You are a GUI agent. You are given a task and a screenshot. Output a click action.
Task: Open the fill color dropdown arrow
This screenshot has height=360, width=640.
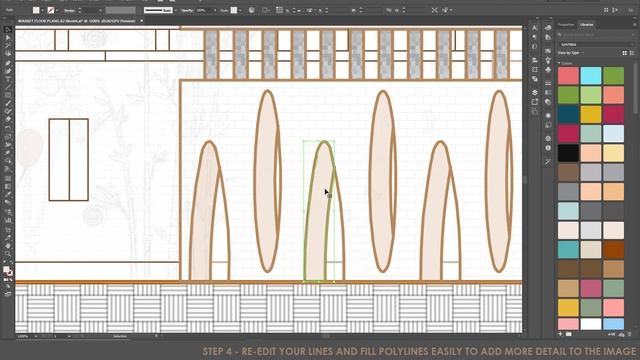pos(42,10)
